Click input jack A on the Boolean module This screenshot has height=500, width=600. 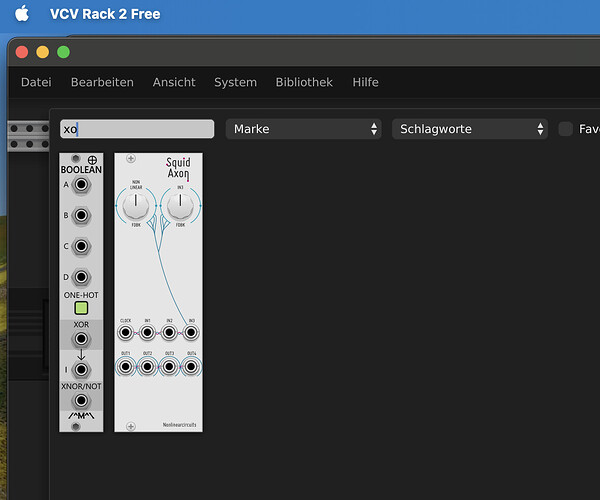[x=81, y=185]
